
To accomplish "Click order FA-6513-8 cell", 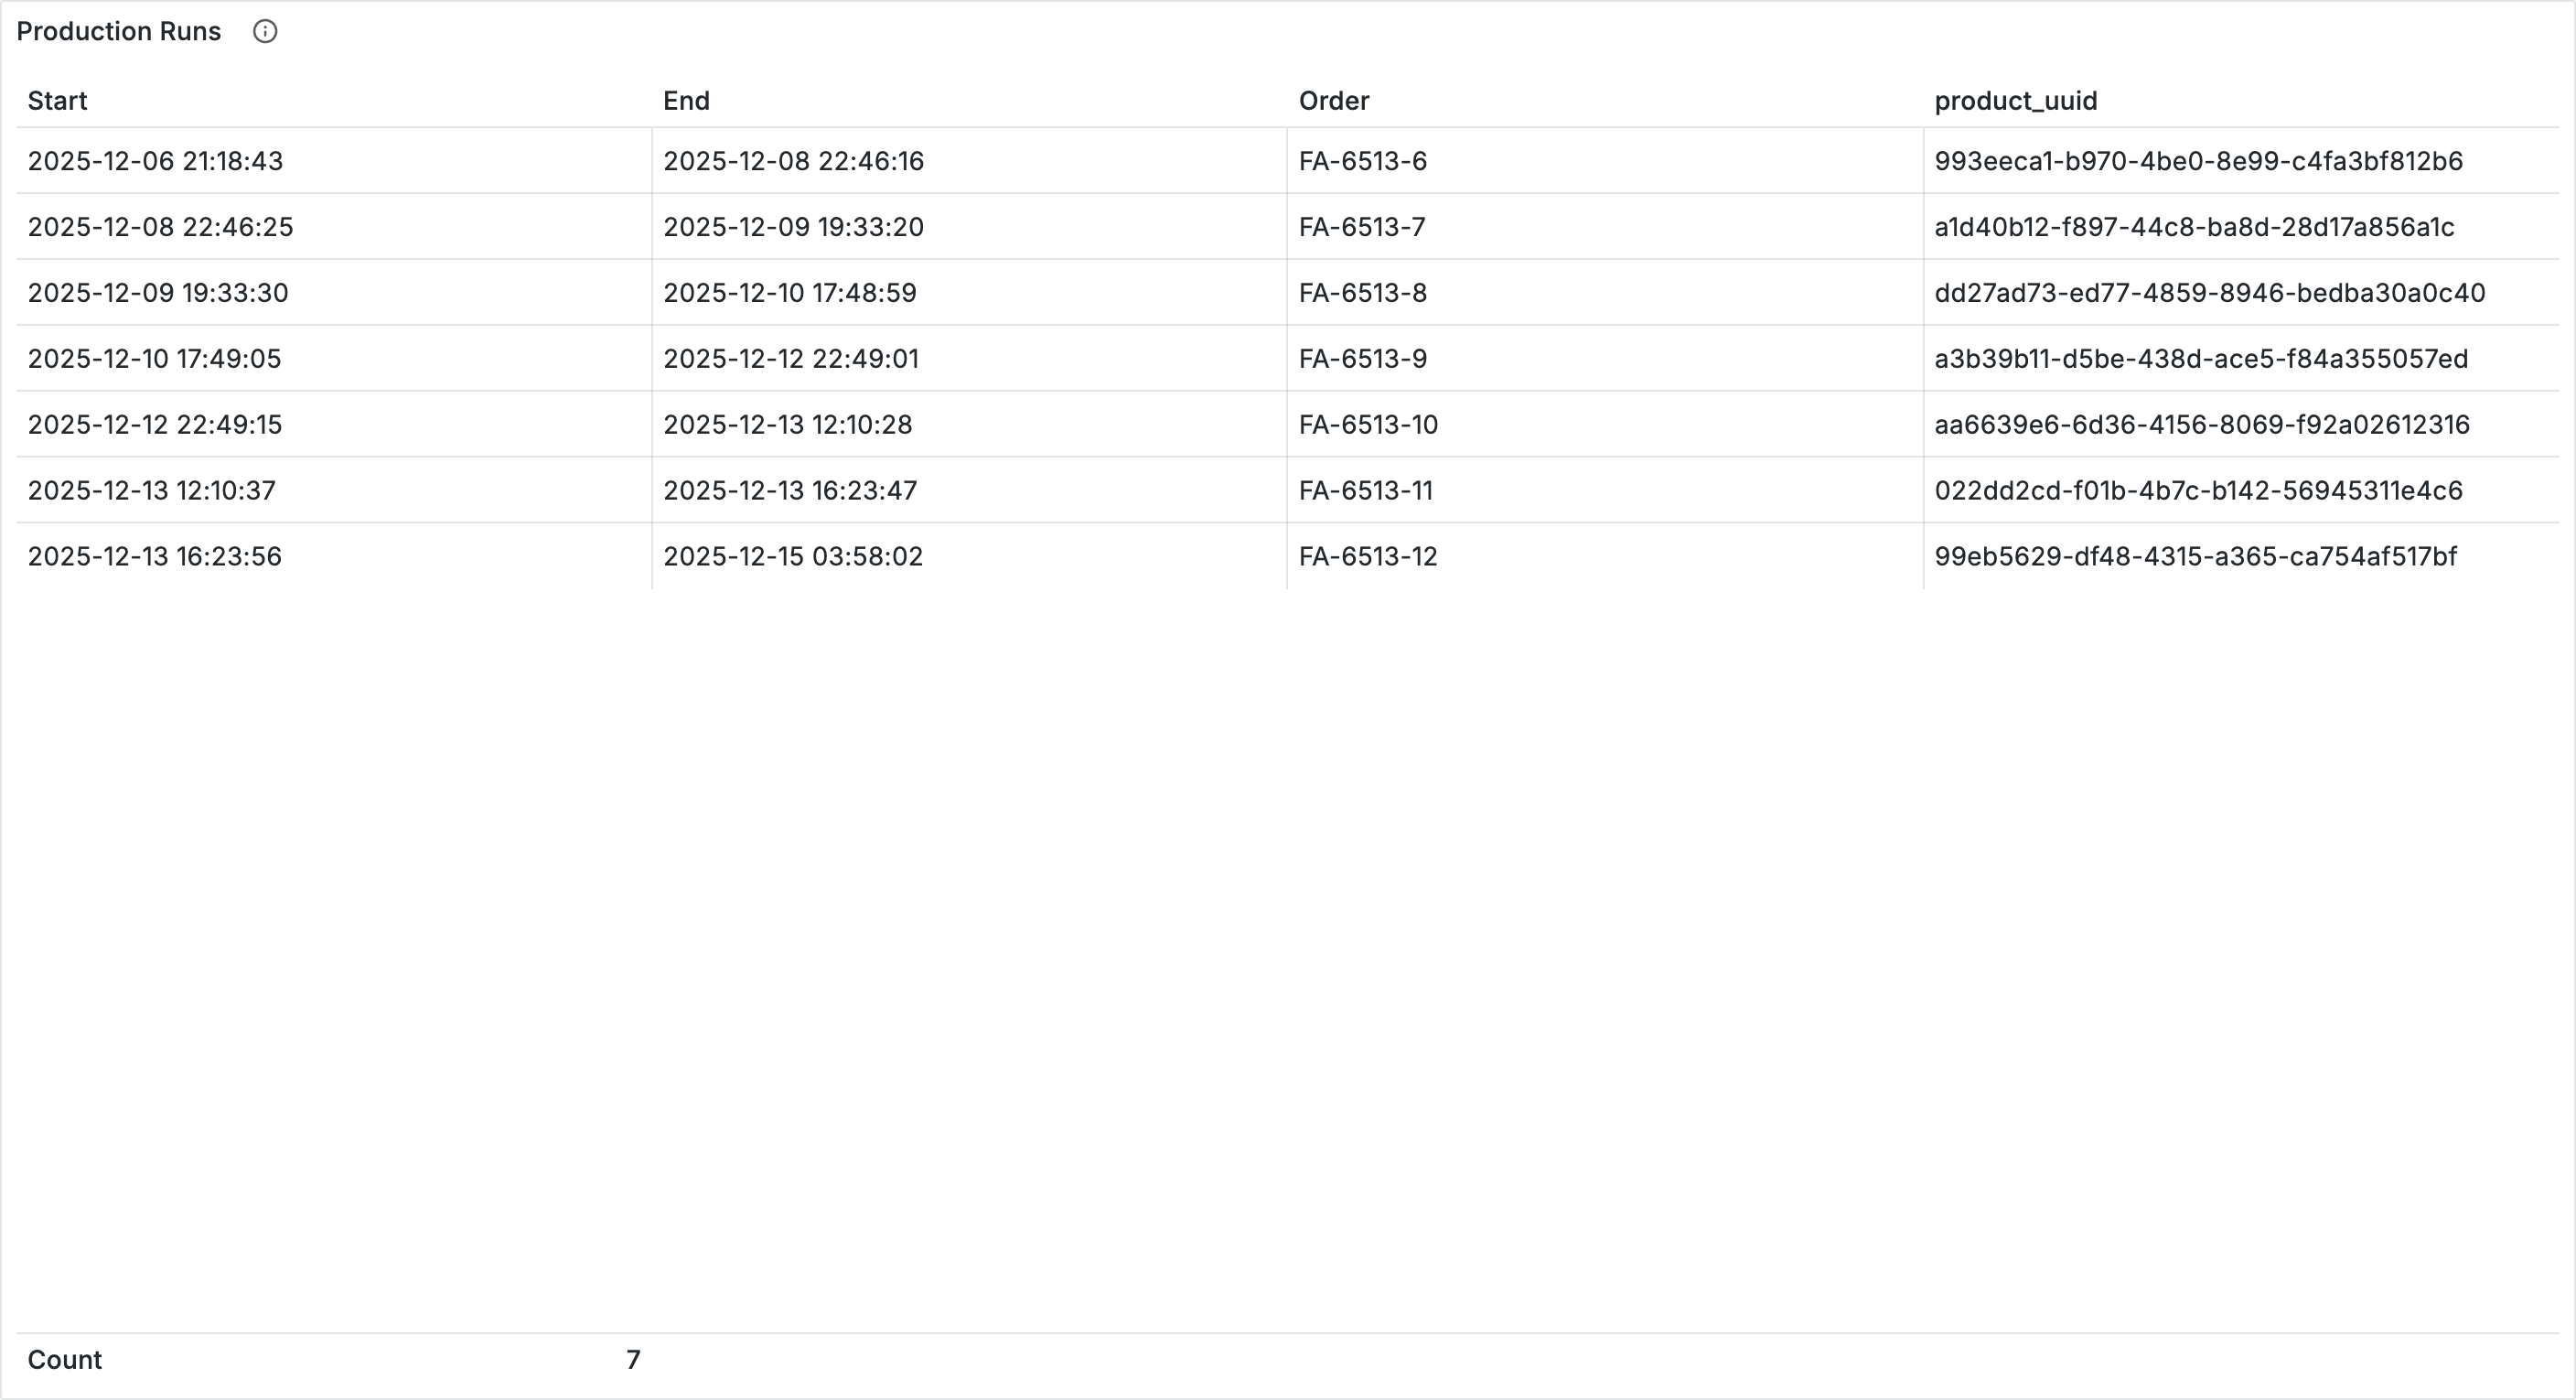I will (1362, 293).
